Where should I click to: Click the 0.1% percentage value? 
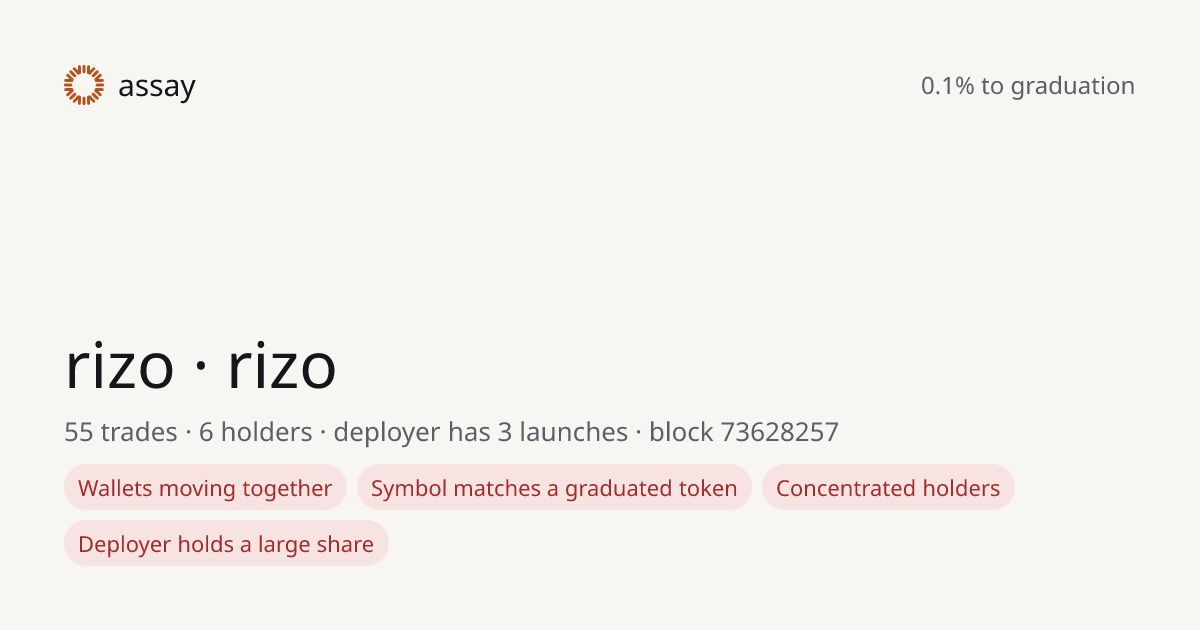tap(947, 86)
